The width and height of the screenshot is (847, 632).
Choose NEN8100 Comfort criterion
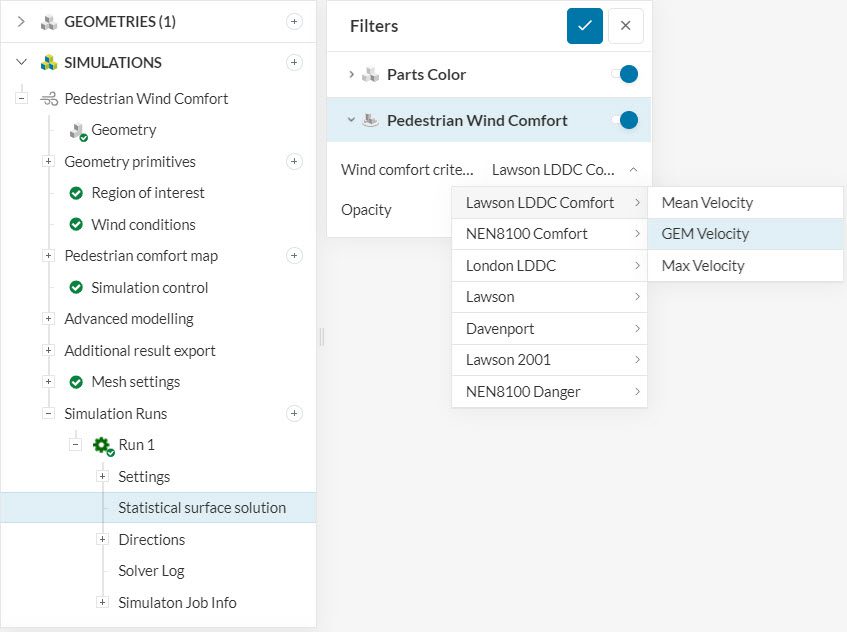(x=527, y=234)
